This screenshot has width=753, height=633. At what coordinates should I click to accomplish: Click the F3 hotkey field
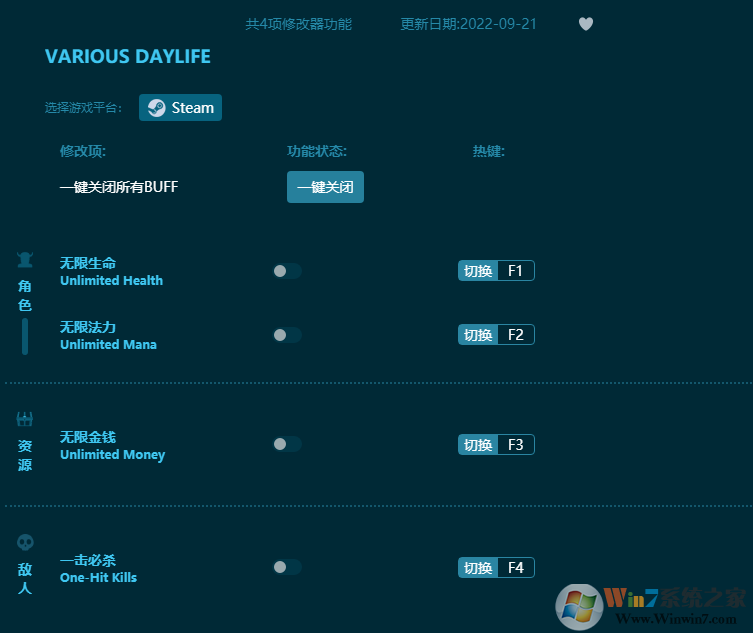click(516, 445)
